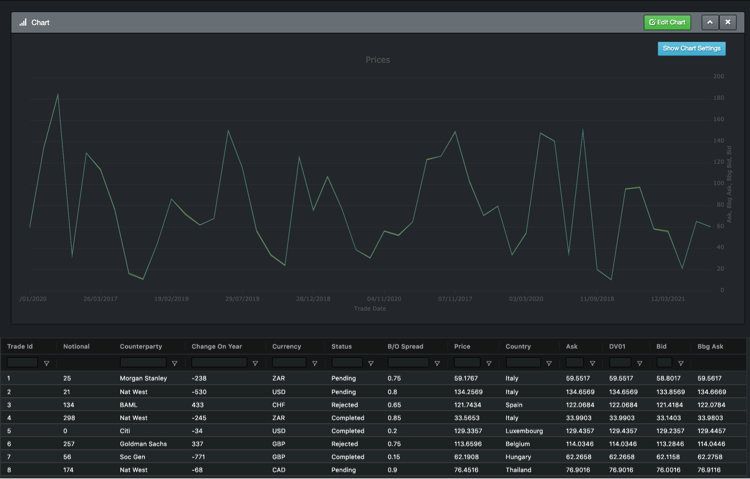Open the Counterparty column filter funnel icon

click(x=175, y=363)
